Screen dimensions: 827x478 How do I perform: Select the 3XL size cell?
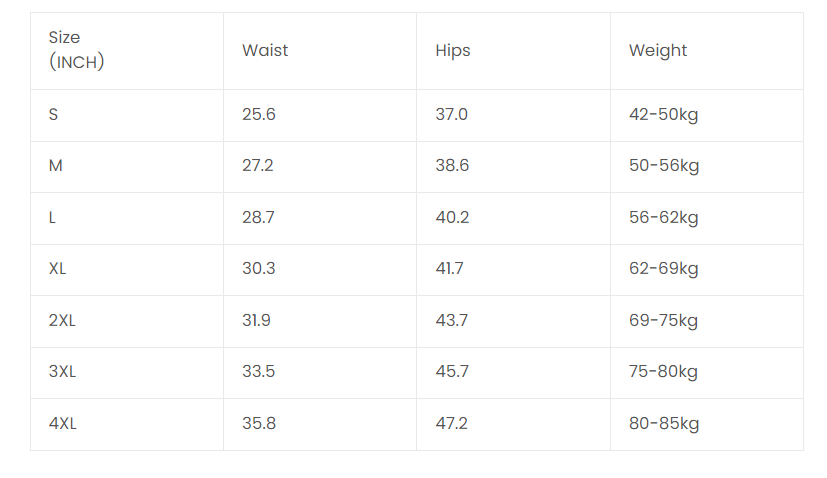click(62, 372)
